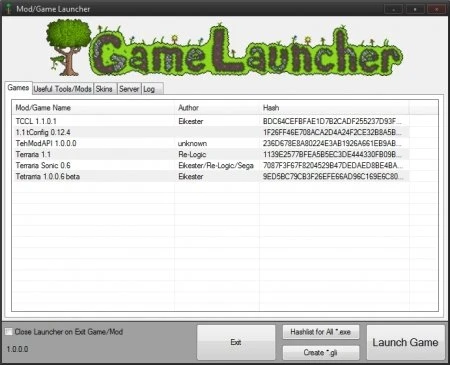
Task: Click the tree app icon in title bar
Action: (x=9, y=9)
